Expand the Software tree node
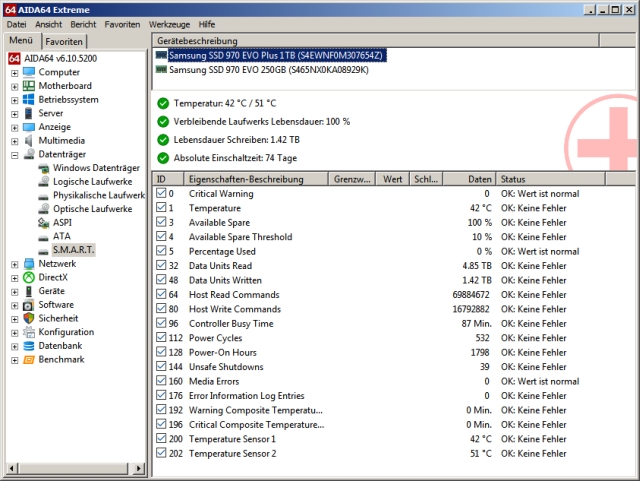Screen dimensions: 640x481 click(15, 306)
